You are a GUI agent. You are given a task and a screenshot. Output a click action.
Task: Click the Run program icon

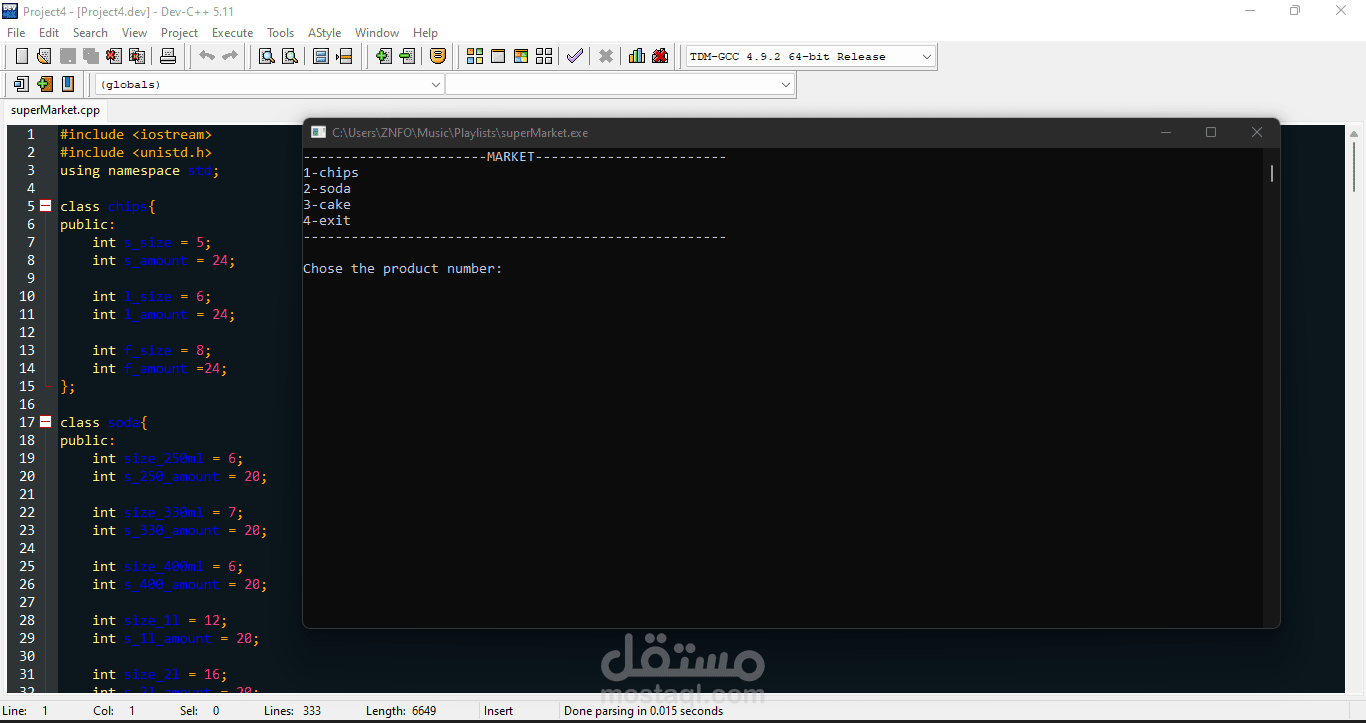[x=498, y=56]
